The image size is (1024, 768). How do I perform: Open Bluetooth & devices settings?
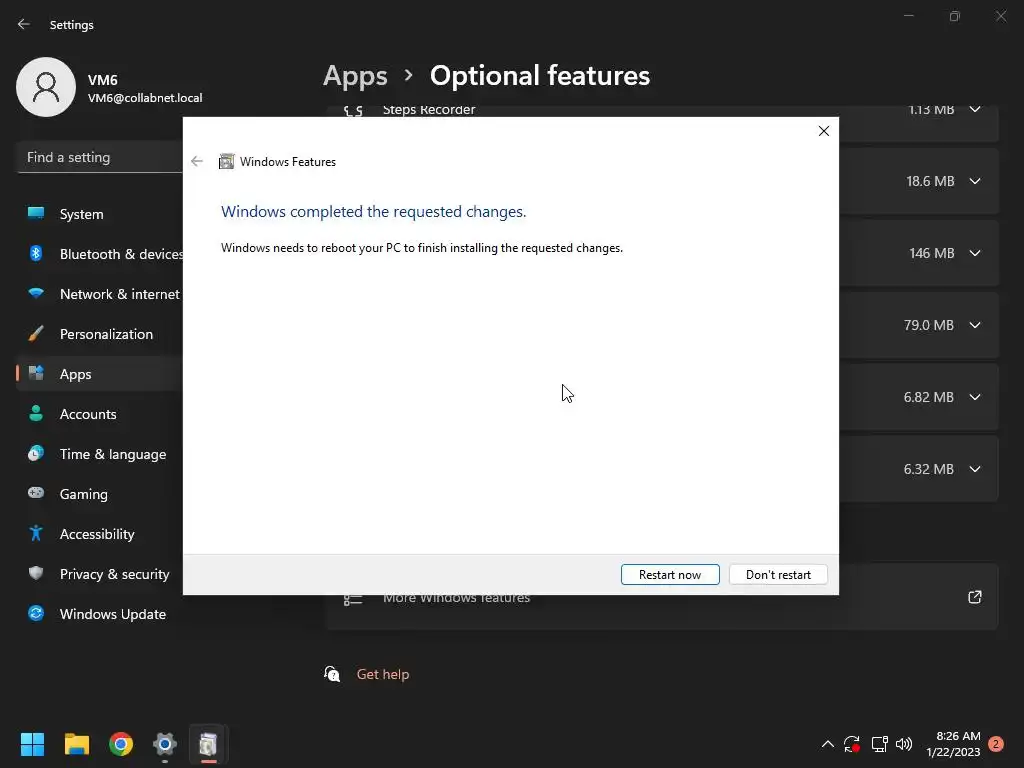tap(99, 254)
